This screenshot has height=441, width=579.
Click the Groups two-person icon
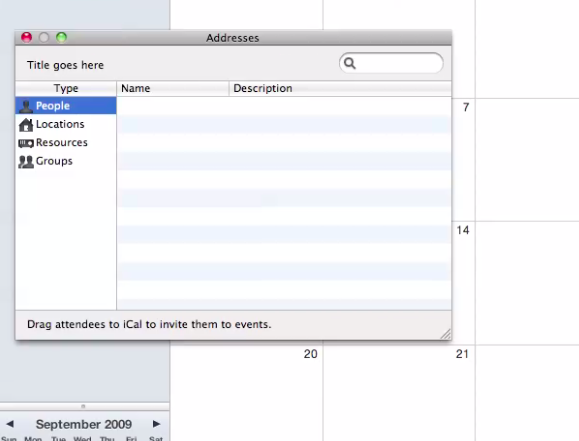(26, 162)
